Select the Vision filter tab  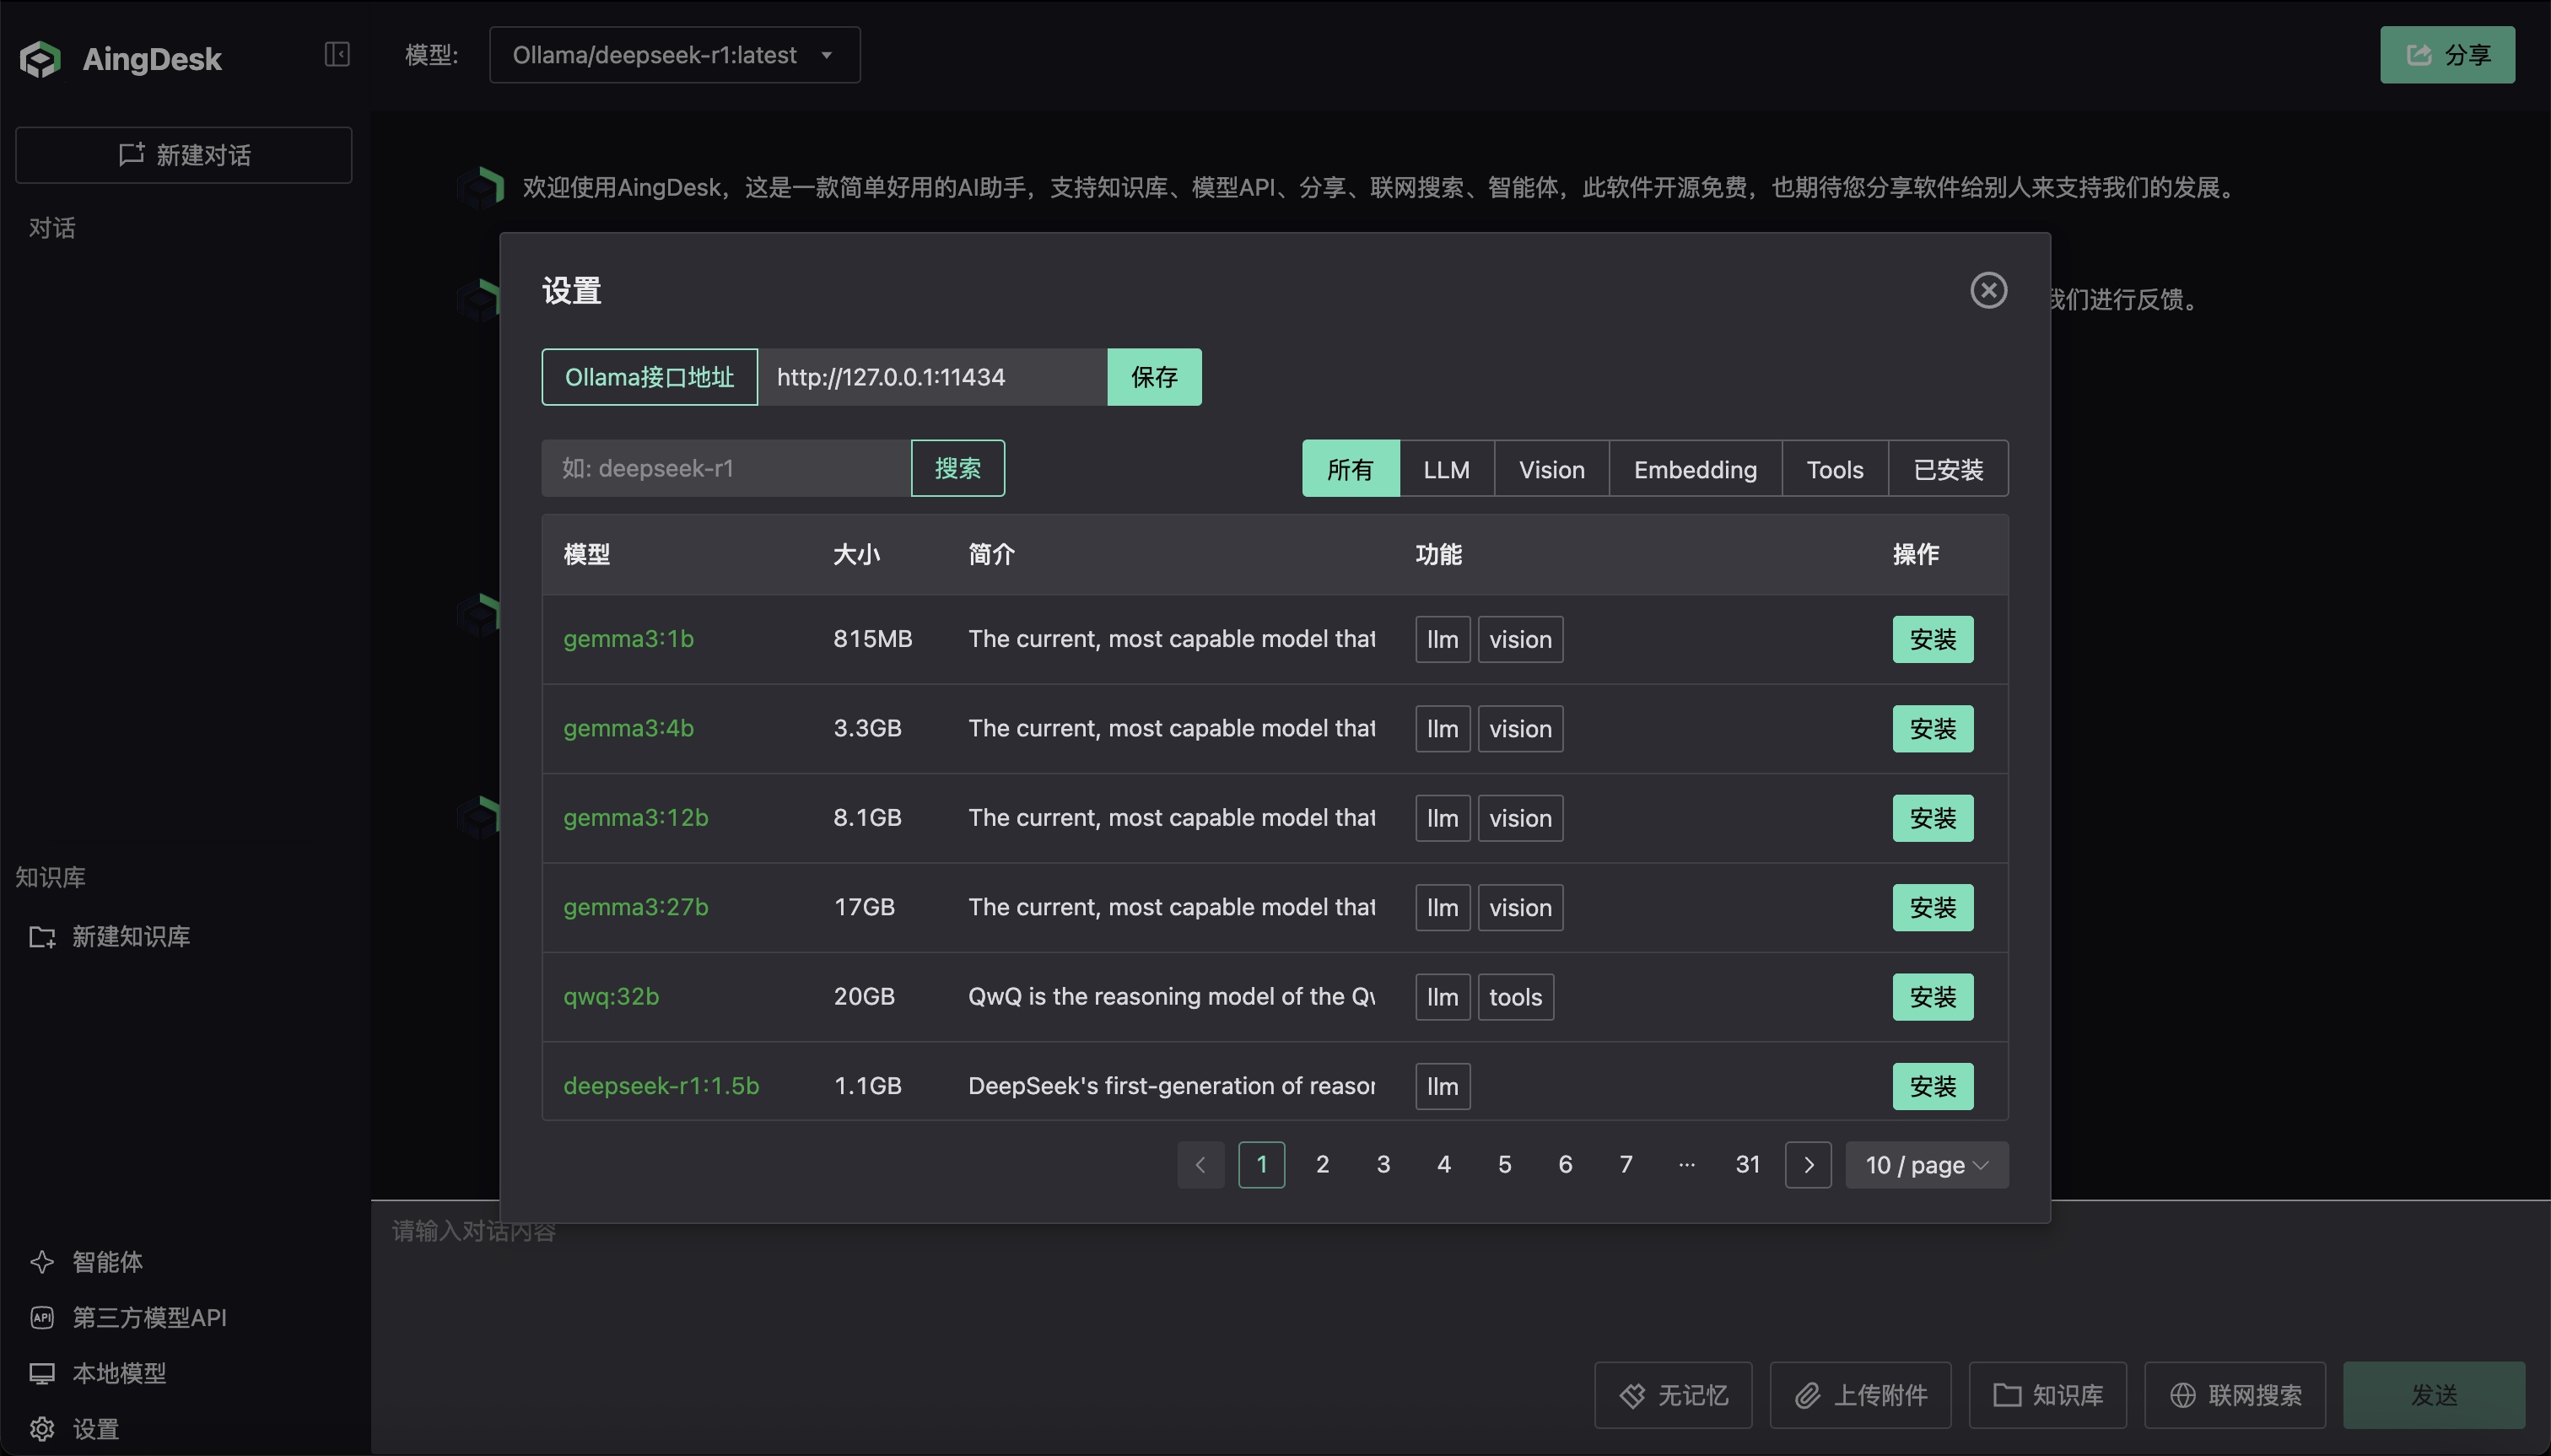1551,469
